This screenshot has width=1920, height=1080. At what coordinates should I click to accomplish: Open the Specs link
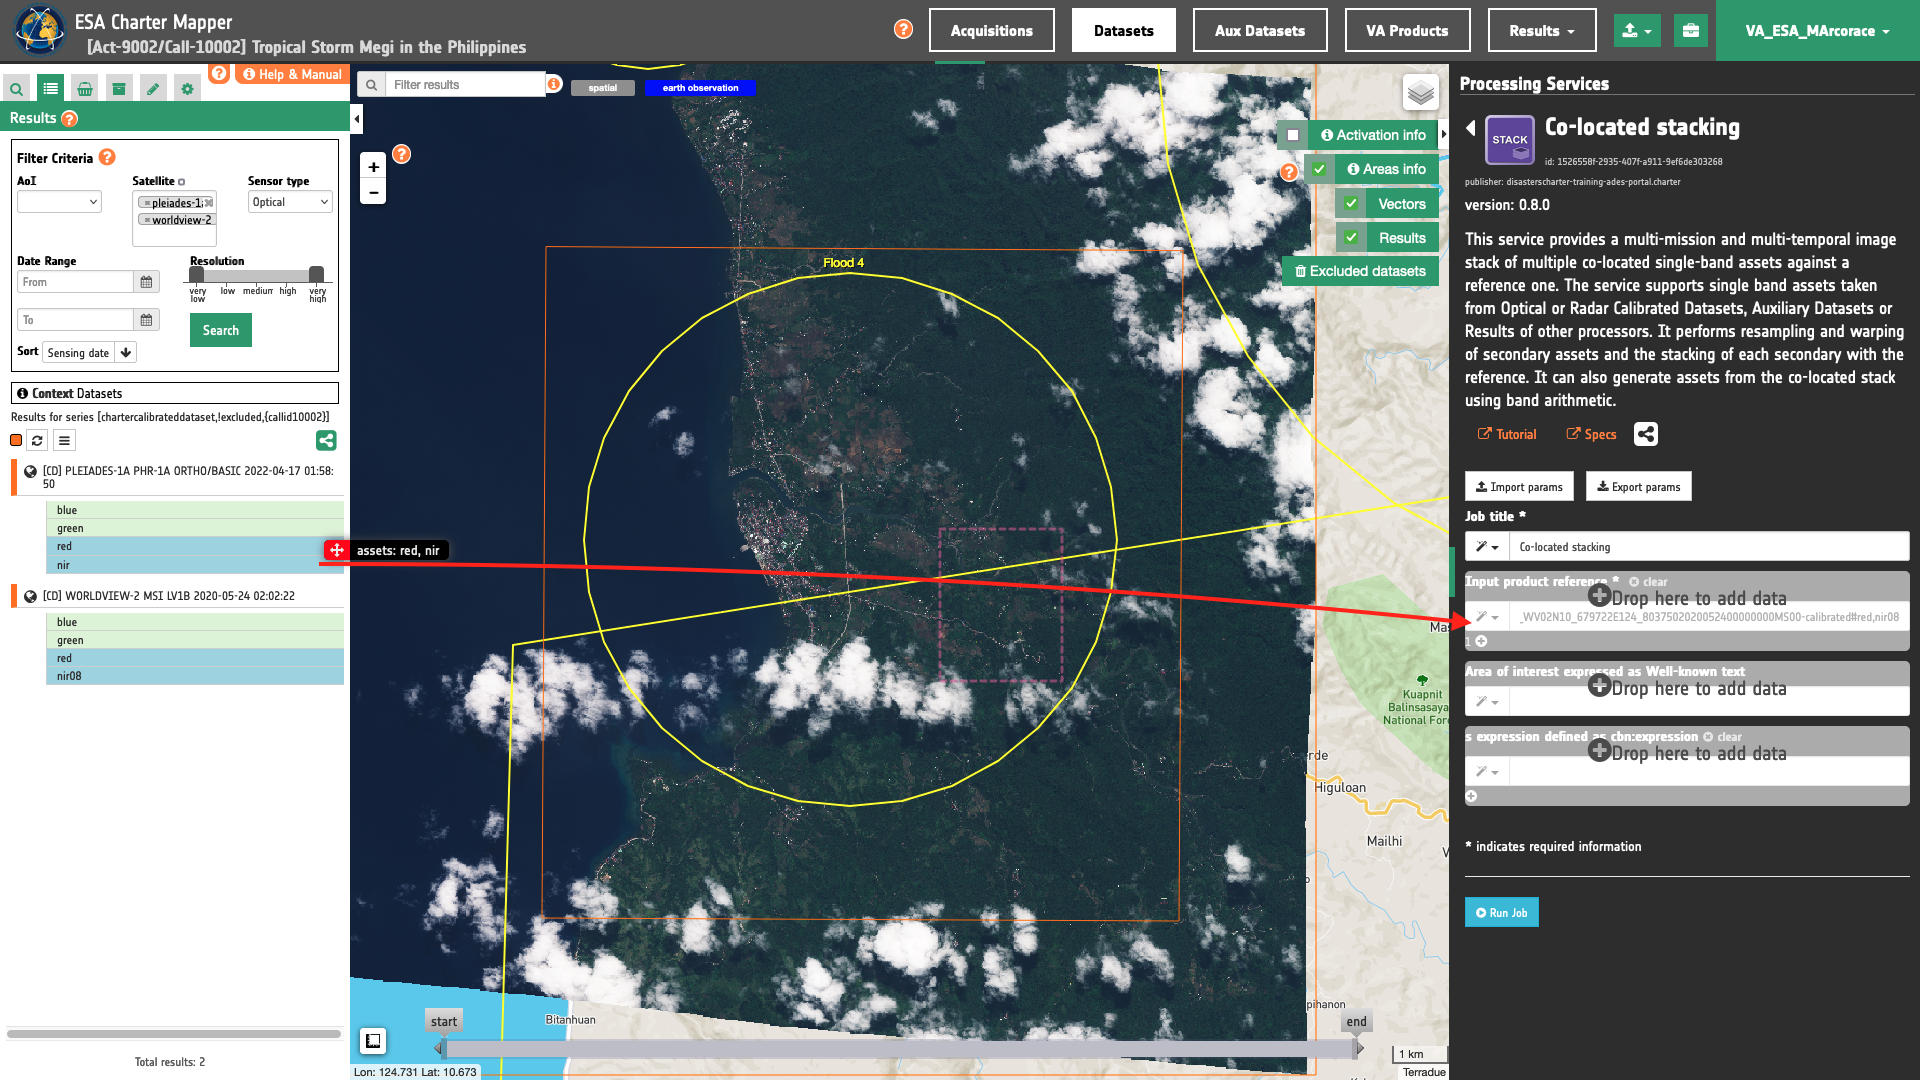click(x=1591, y=434)
